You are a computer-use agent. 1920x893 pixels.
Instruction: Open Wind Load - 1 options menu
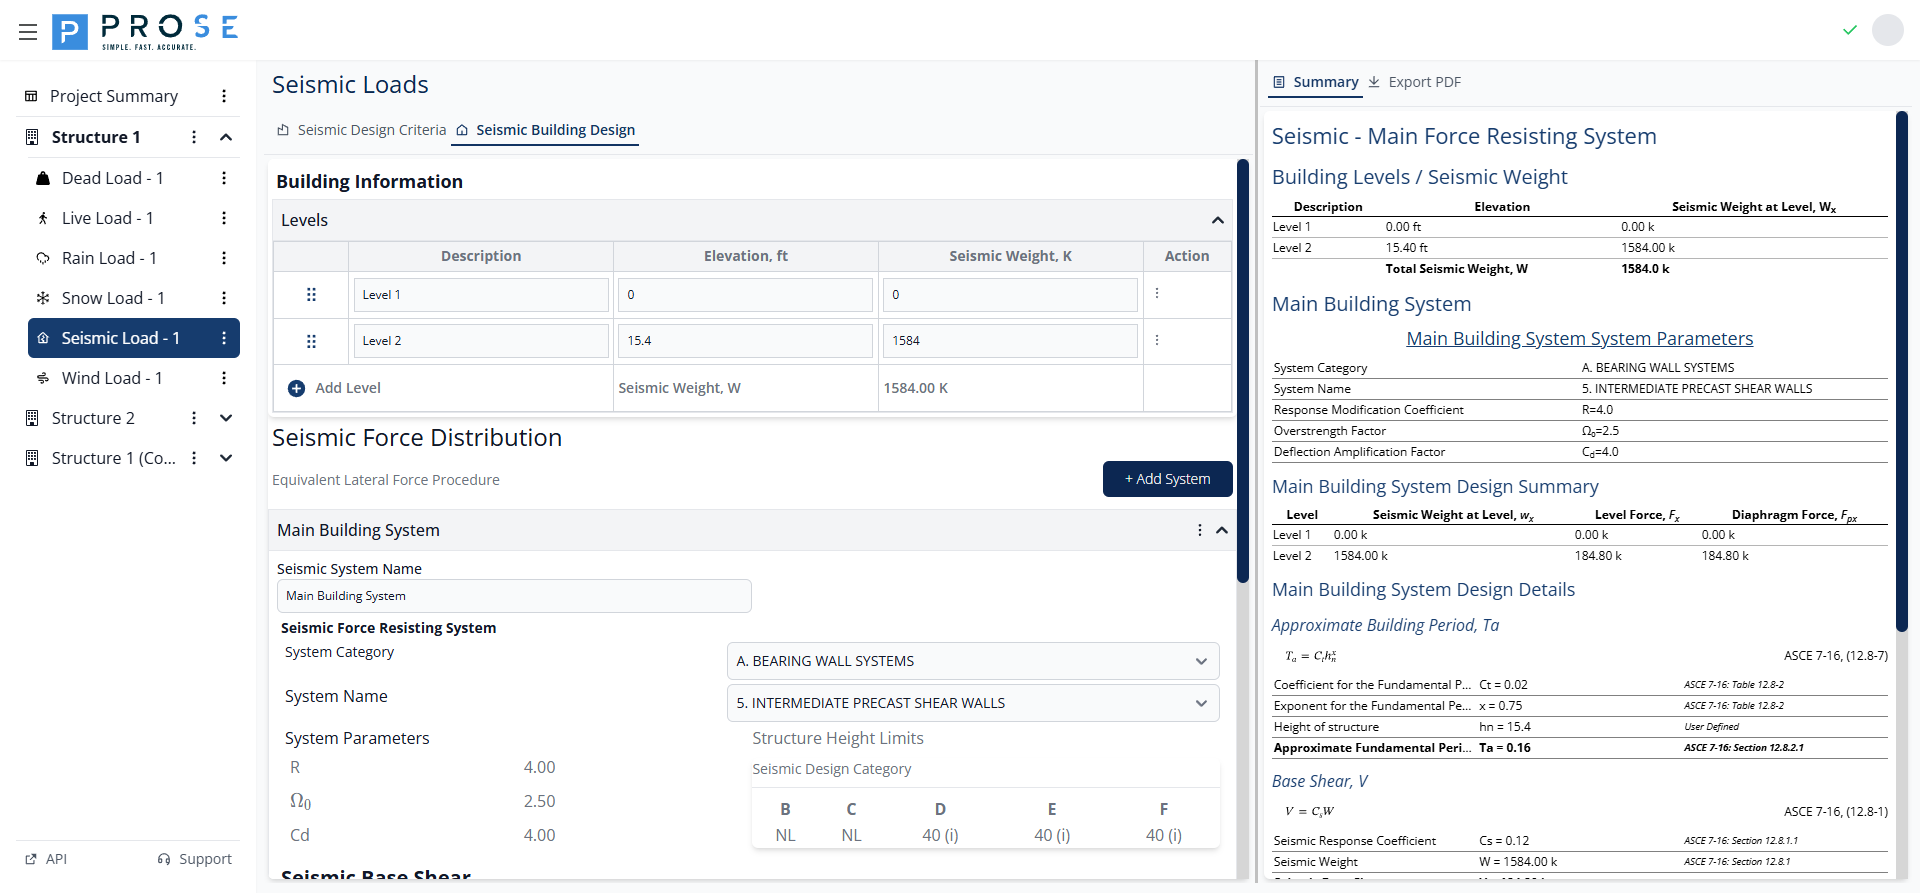click(x=224, y=378)
